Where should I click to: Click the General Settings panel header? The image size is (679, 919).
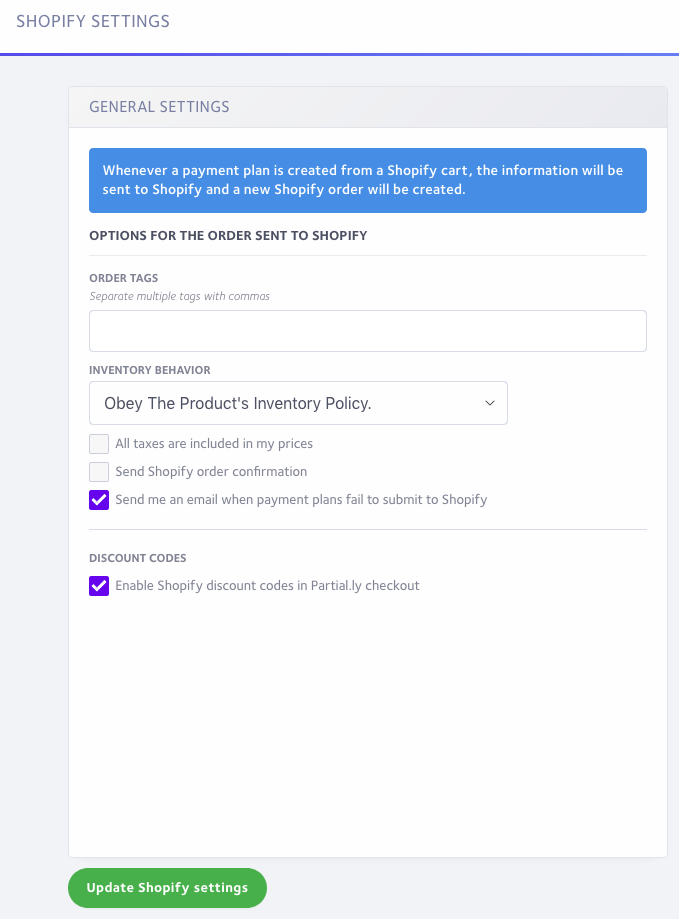pos(159,107)
